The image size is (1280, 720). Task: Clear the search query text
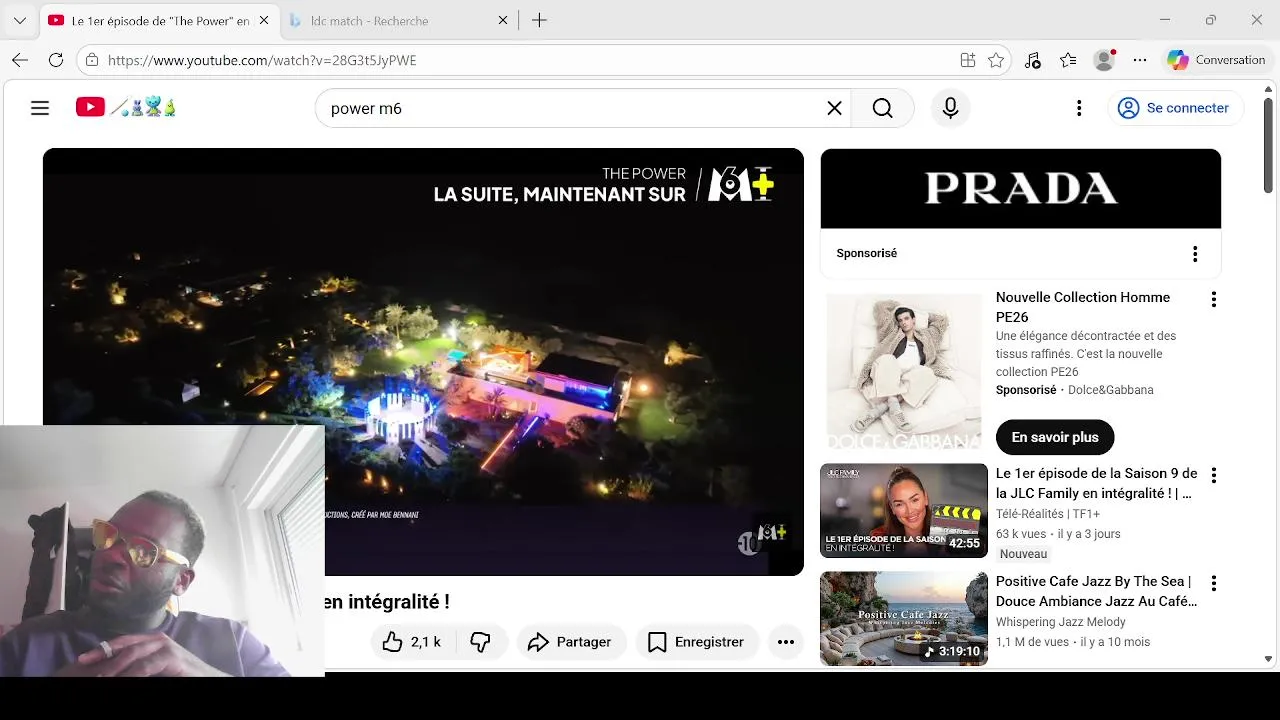point(834,108)
